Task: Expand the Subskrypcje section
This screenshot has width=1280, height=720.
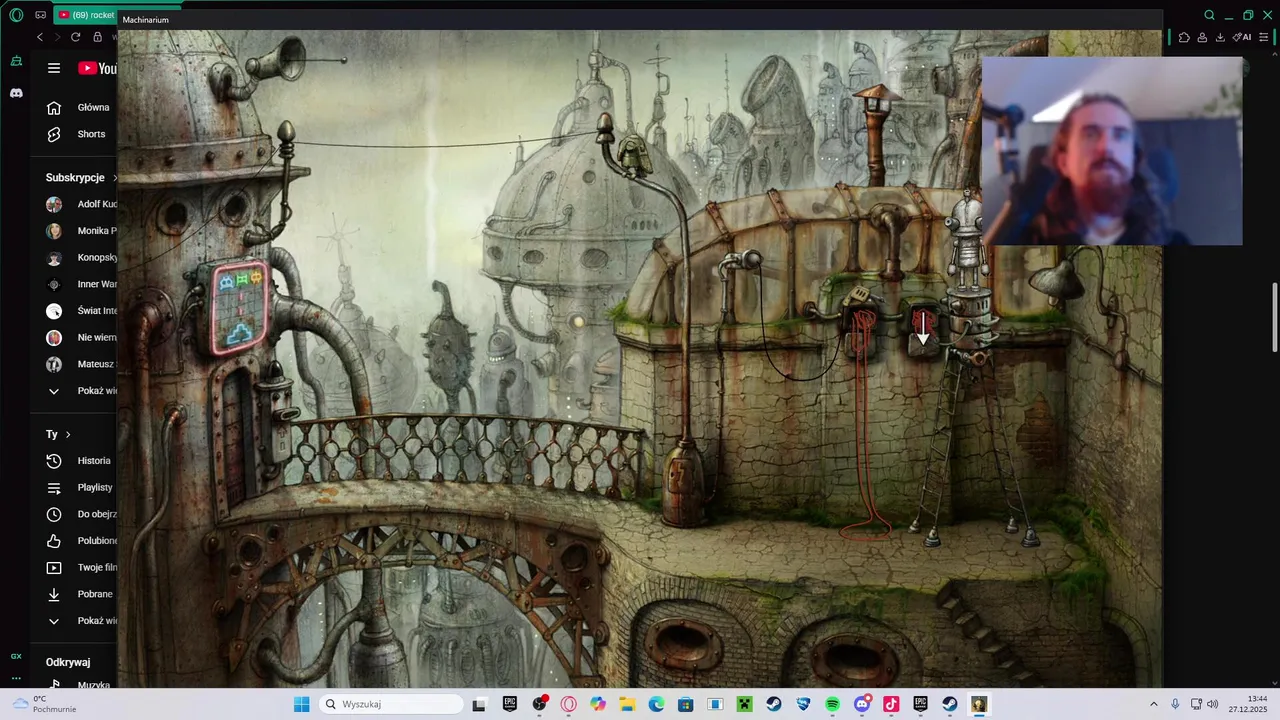Action: tap(81, 177)
